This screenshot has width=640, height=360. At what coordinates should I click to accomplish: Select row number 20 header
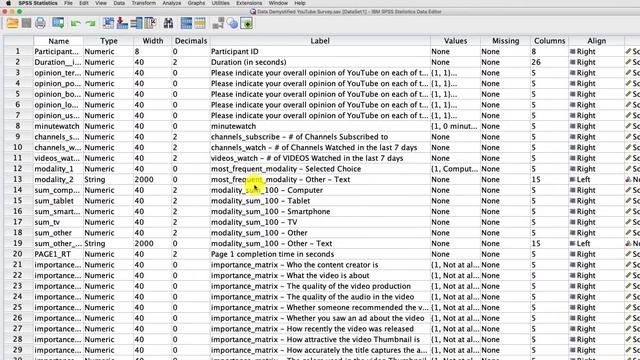[x=18, y=254]
